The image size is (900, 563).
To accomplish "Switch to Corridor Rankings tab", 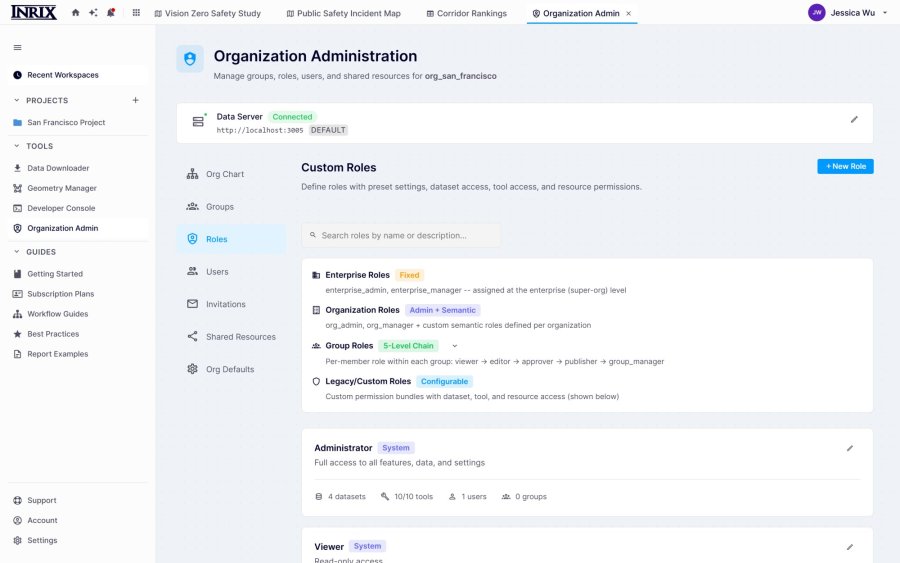I will tap(467, 13).
